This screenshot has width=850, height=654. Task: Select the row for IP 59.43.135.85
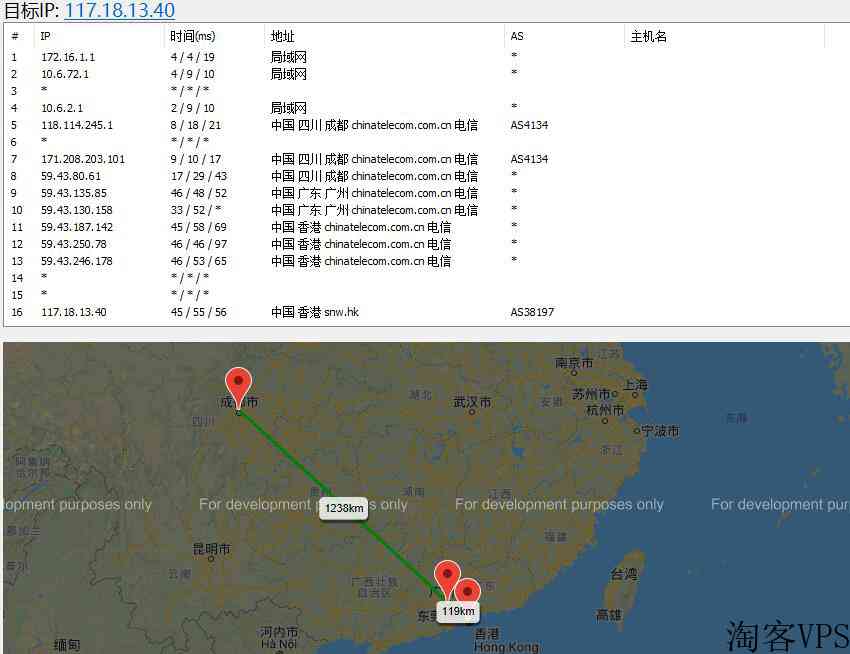(74, 193)
